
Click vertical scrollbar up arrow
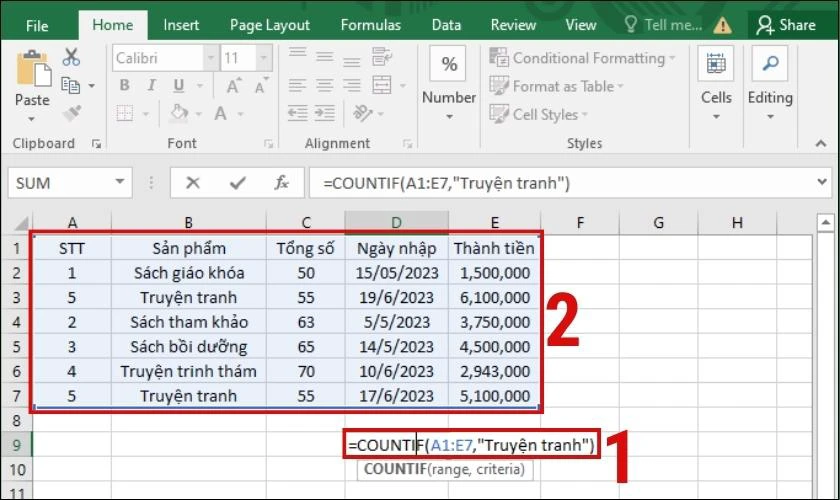click(825, 222)
